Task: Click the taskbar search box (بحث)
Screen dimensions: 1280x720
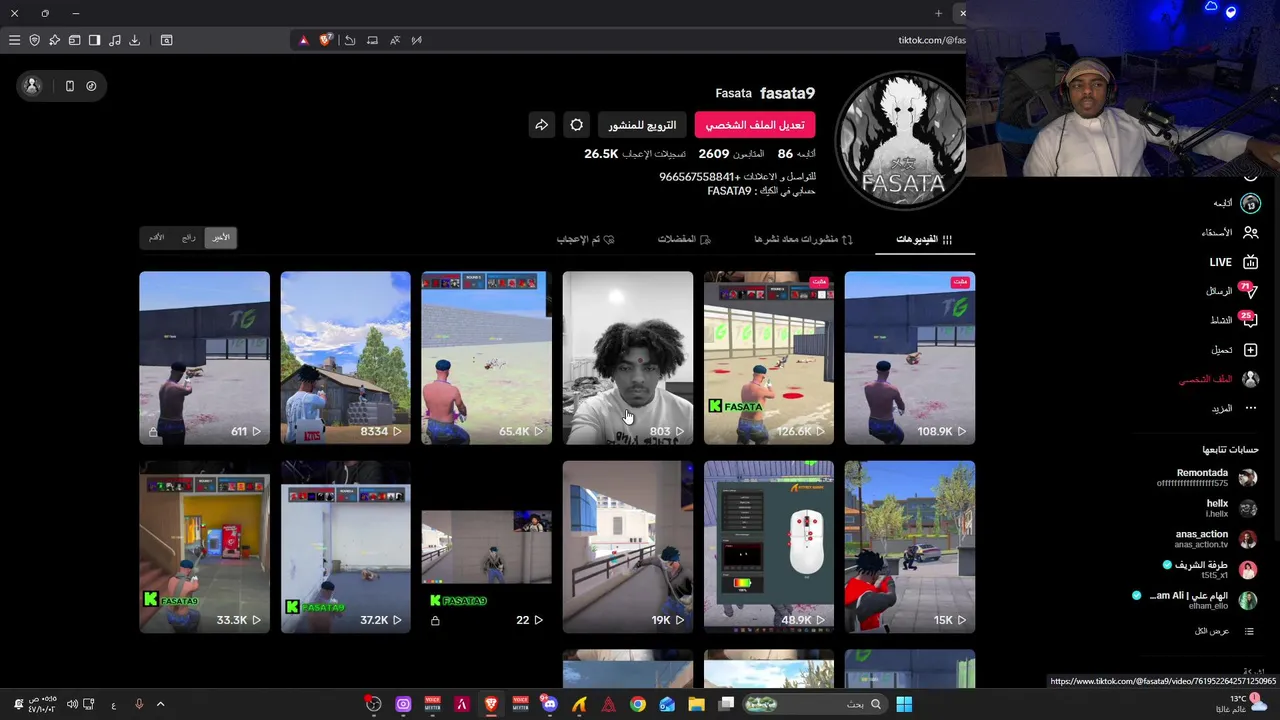Action: [815, 704]
